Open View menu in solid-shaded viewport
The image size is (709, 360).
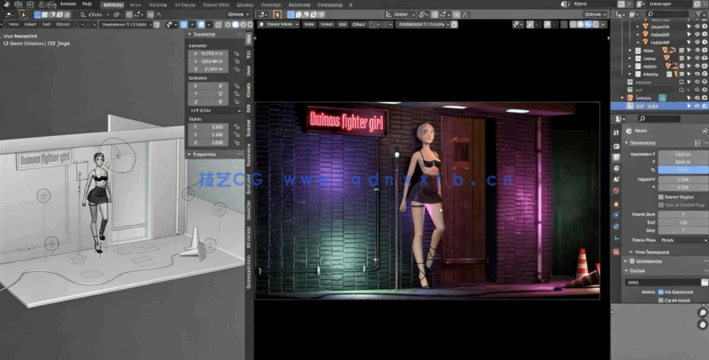click(13, 24)
